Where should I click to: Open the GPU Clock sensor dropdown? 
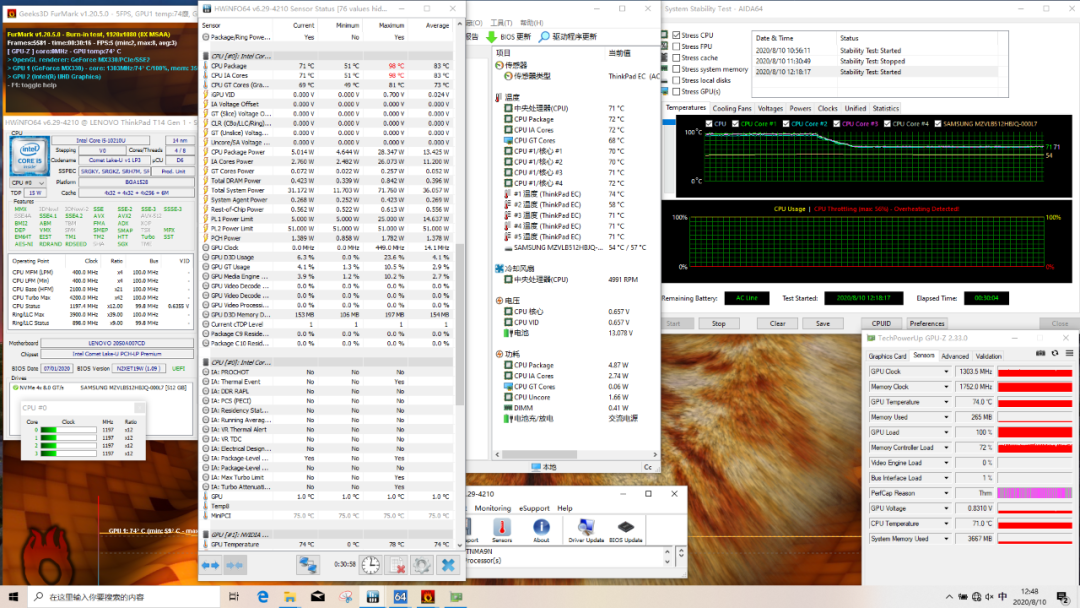(x=947, y=372)
